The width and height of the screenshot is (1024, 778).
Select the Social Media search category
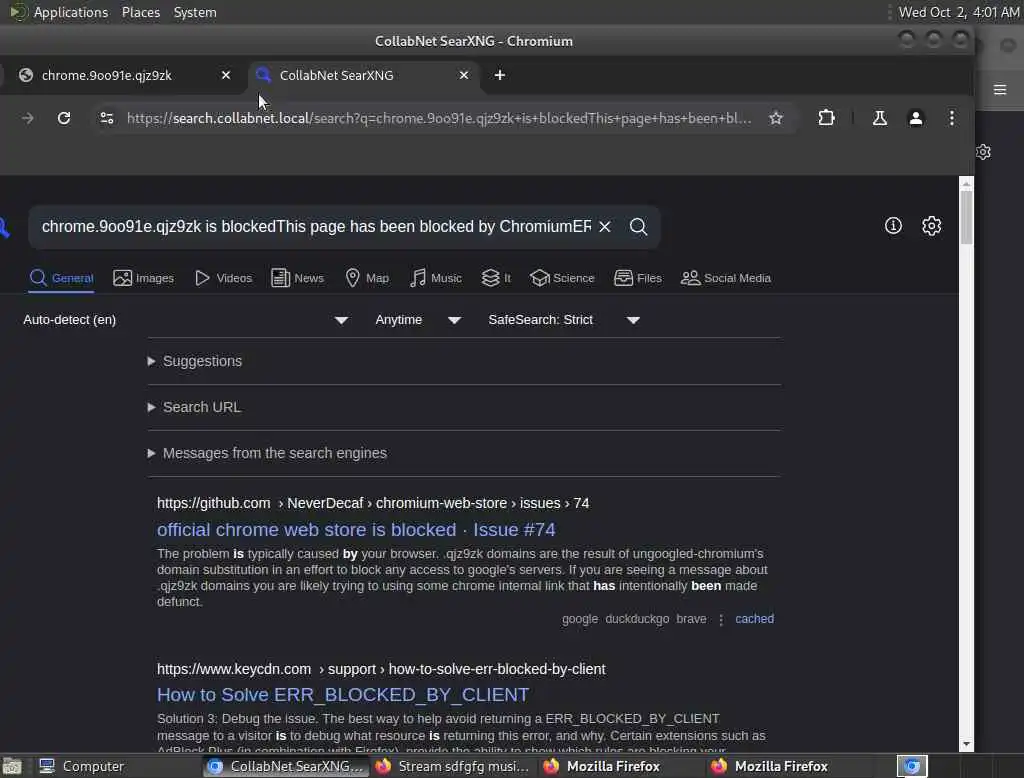click(726, 278)
